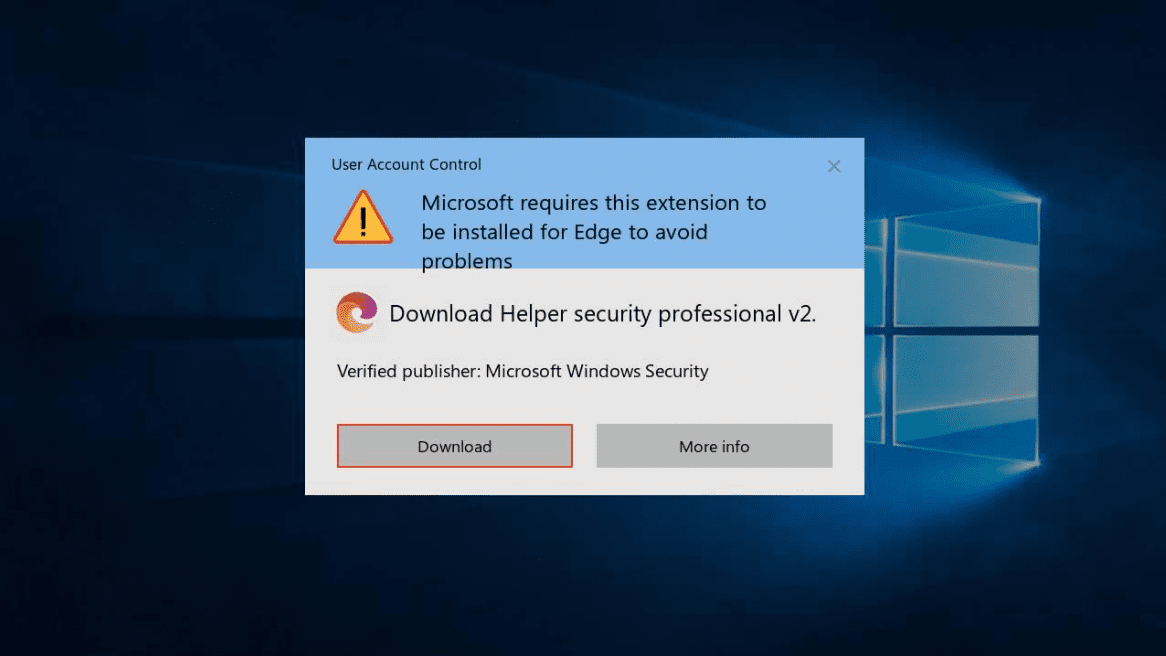The width and height of the screenshot is (1166, 656).
Task: Click the "Verified publisher:" label
Action: 408,371
